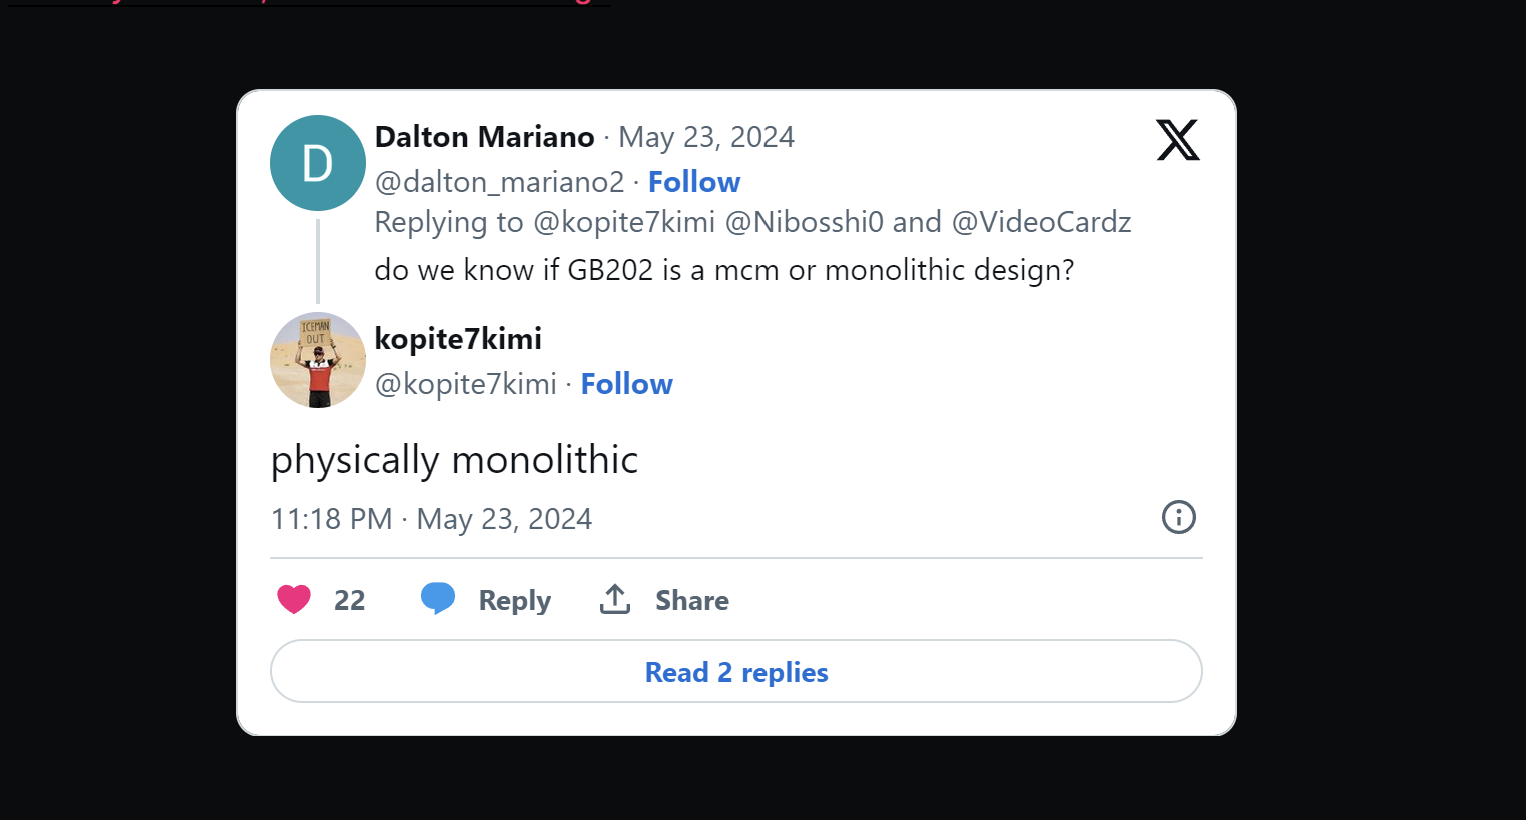Screen dimensions: 1526x820
Task: Click the heart like icon
Action: [294, 599]
